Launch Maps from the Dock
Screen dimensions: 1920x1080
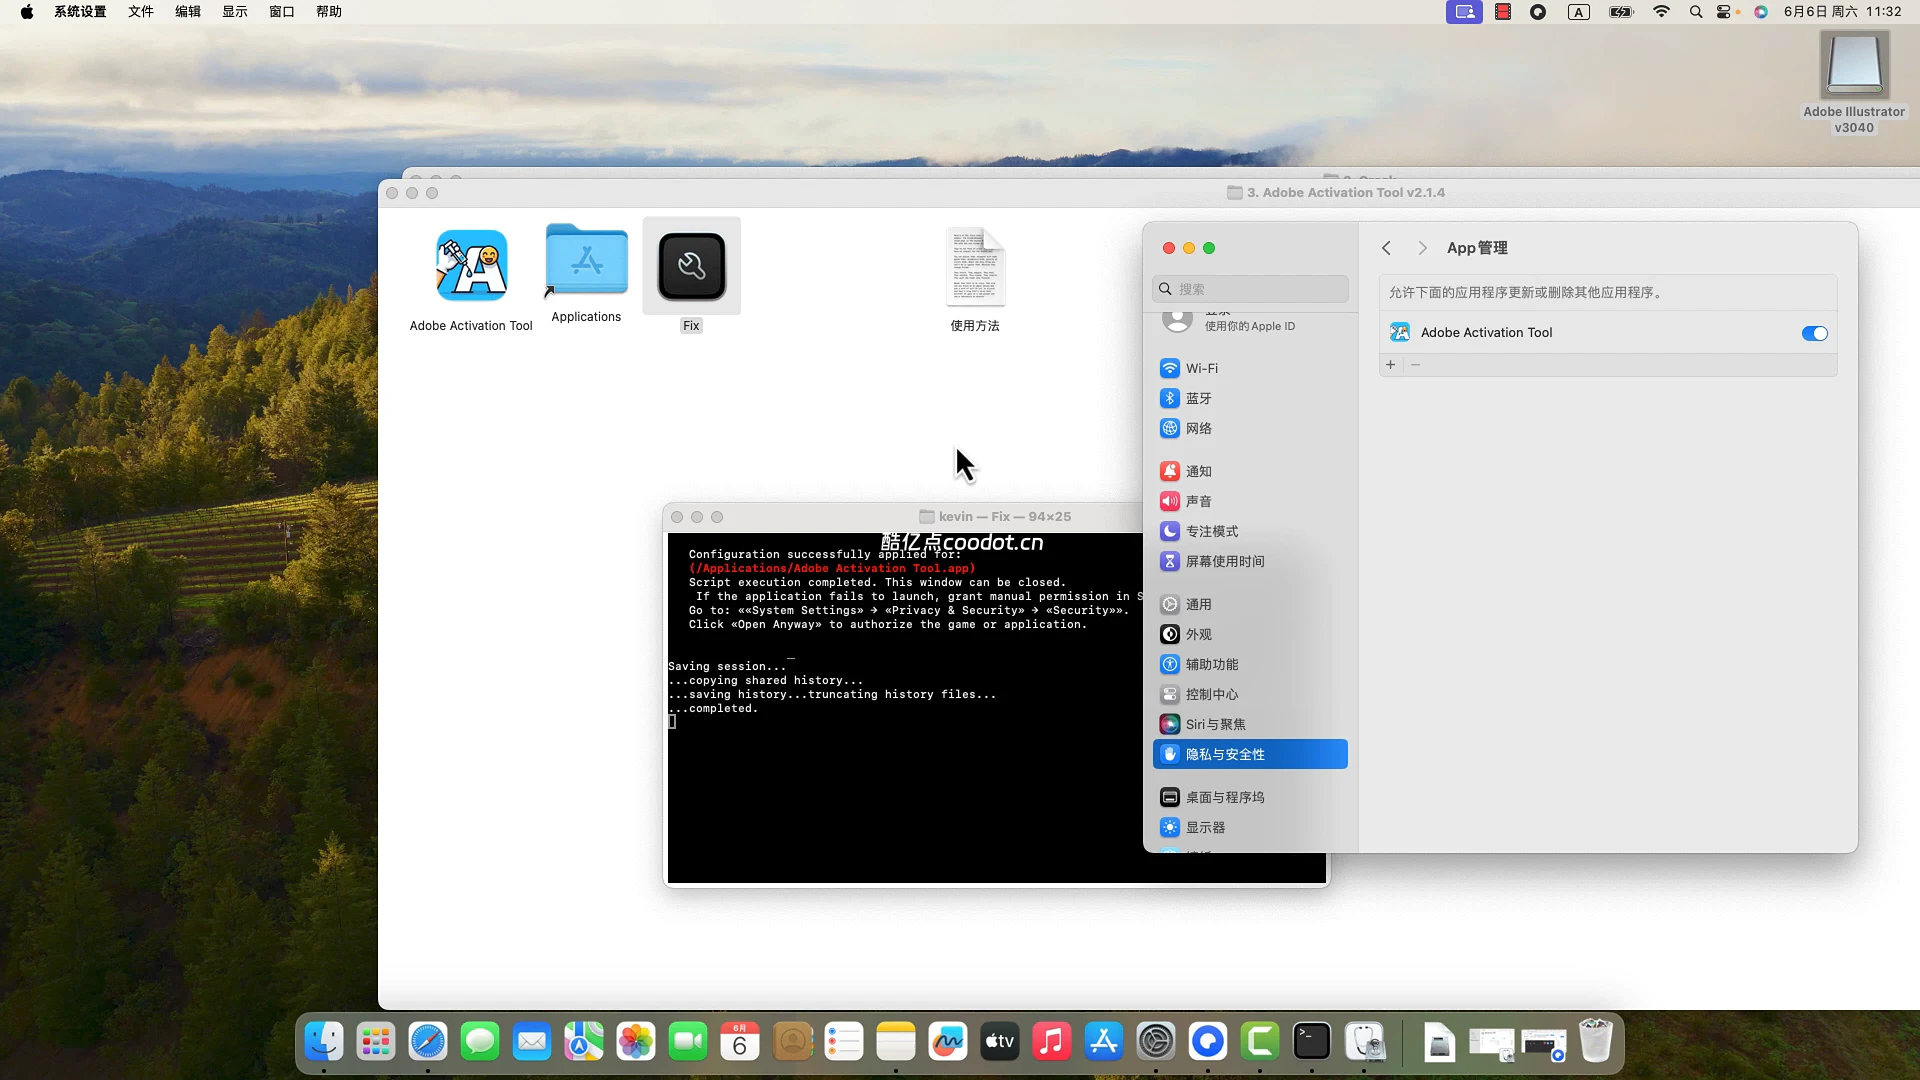tap(584, 1042)
